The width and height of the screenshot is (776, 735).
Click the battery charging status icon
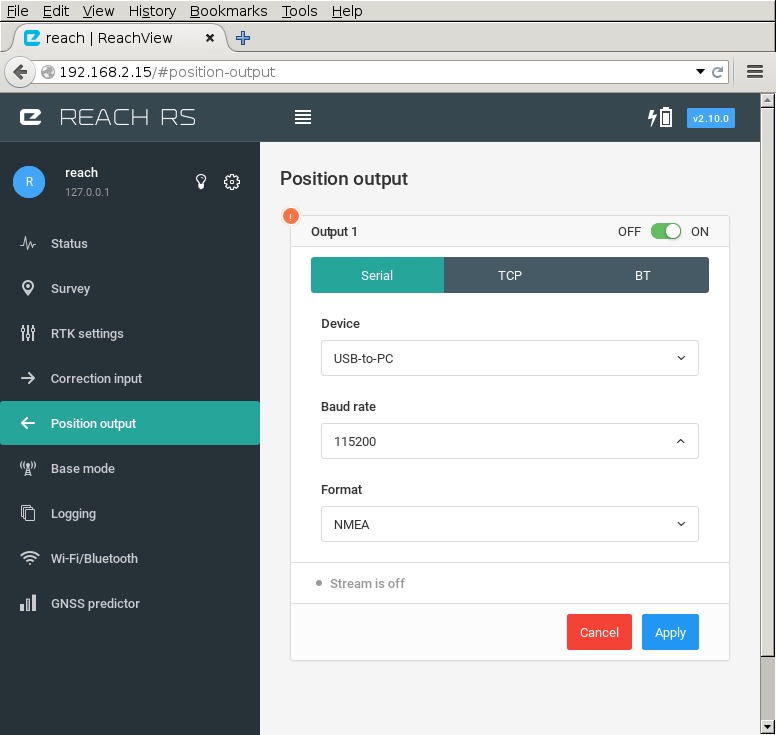pos(660,117)
